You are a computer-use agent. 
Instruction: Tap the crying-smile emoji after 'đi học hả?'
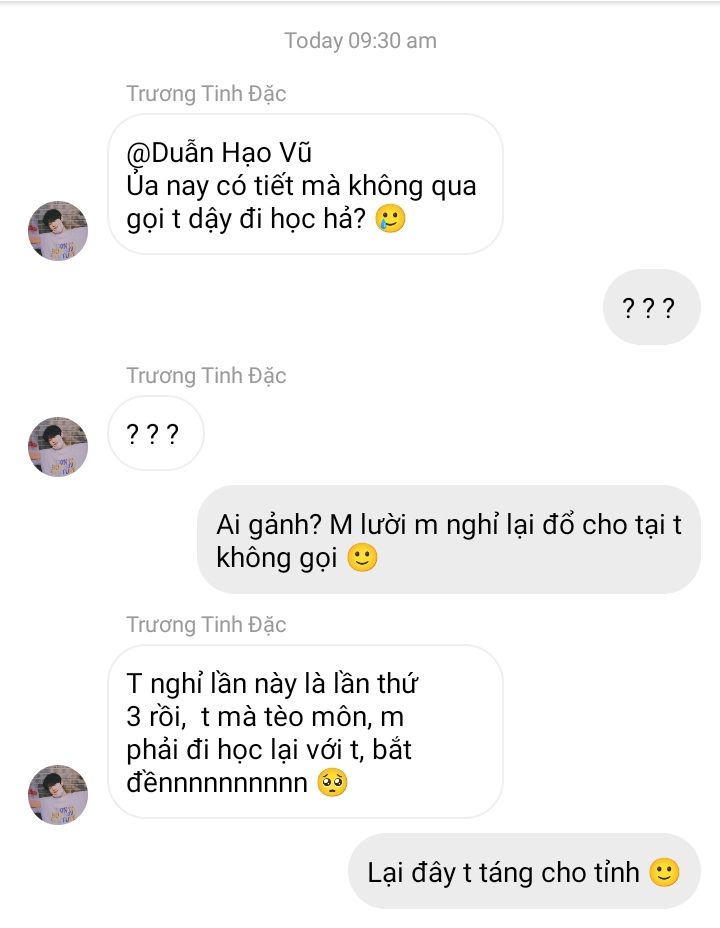click(x=390, y=218)
